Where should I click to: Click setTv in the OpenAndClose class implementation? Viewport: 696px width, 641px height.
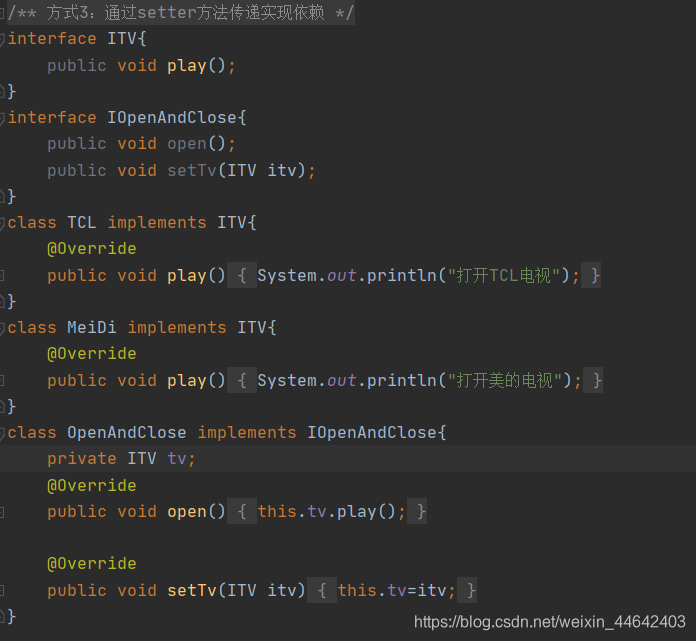[x=191, y=590]
